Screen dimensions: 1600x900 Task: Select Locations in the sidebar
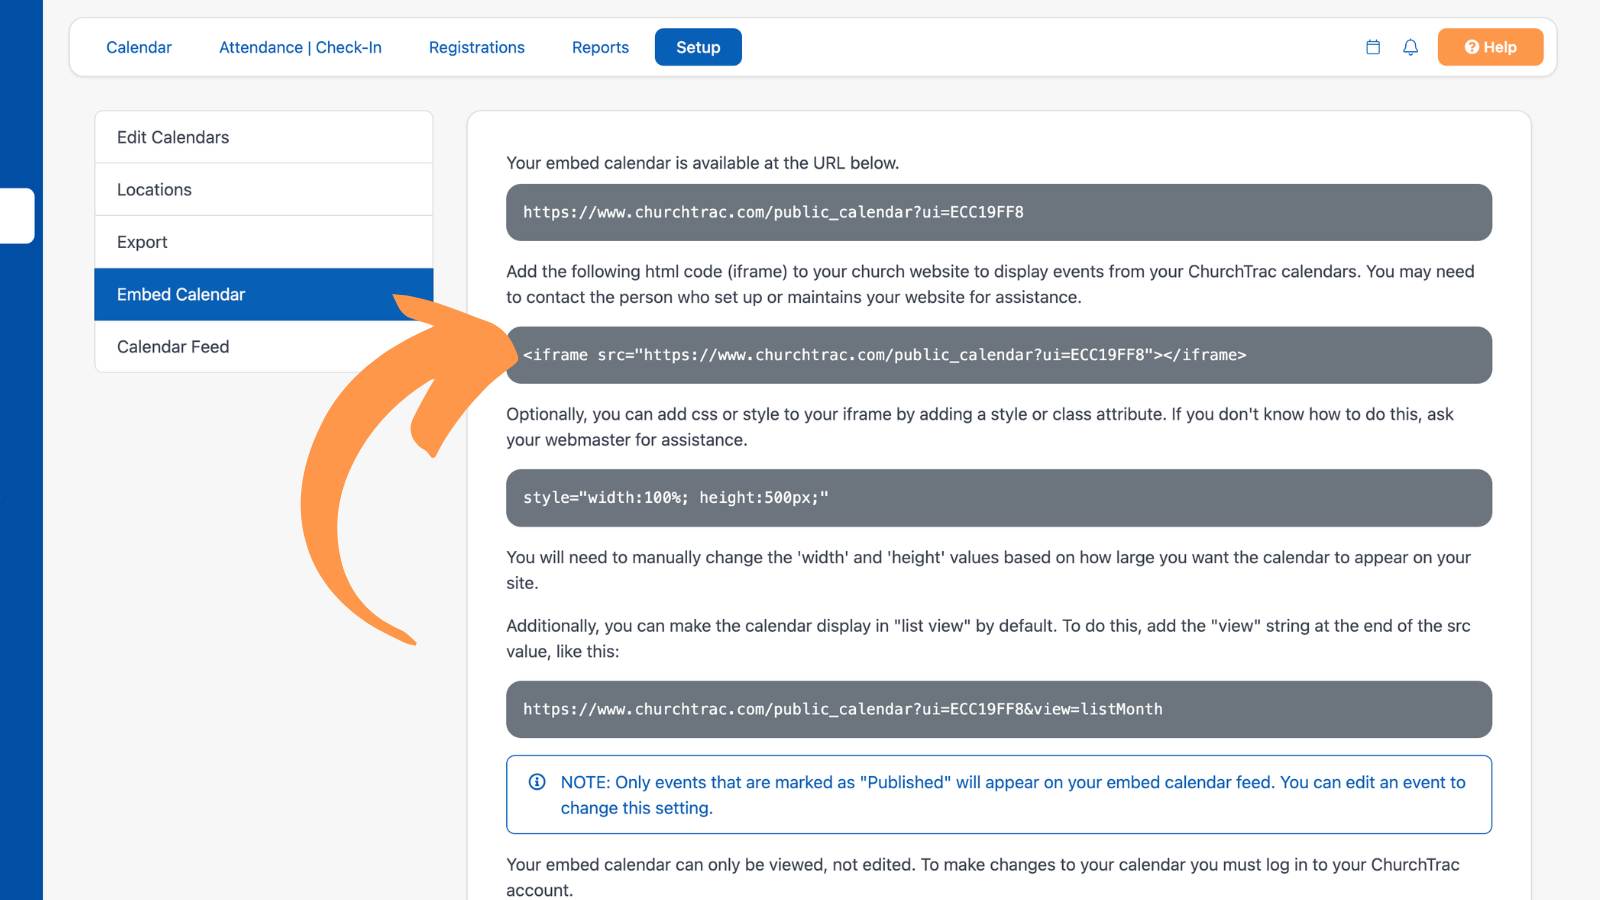click(x=264, y=189)
